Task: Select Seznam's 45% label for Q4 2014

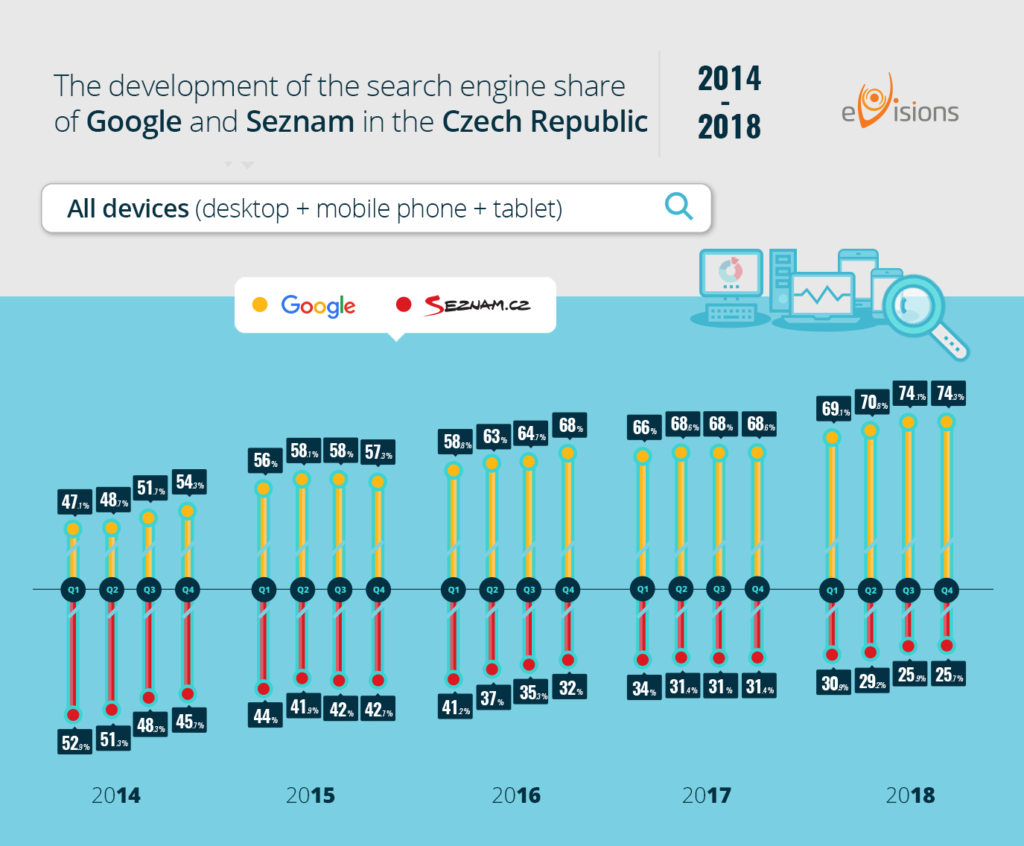Action: pos(189,721)
